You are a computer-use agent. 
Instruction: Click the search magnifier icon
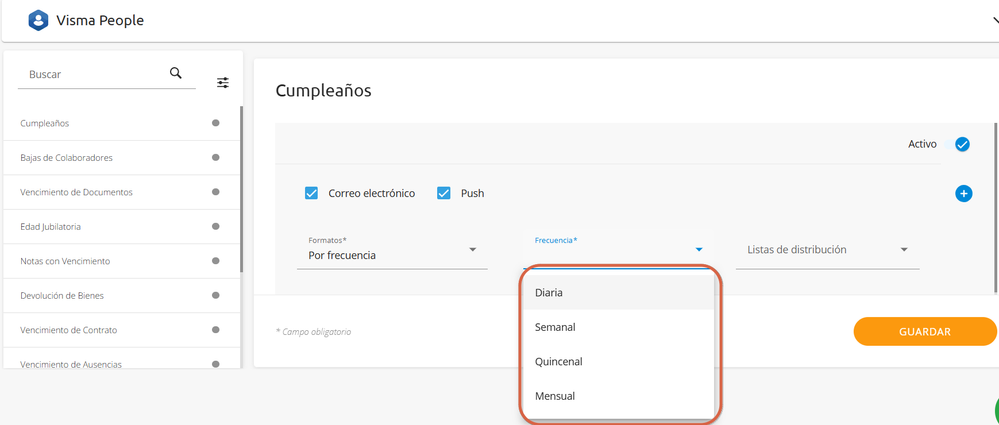coord(176,73)
